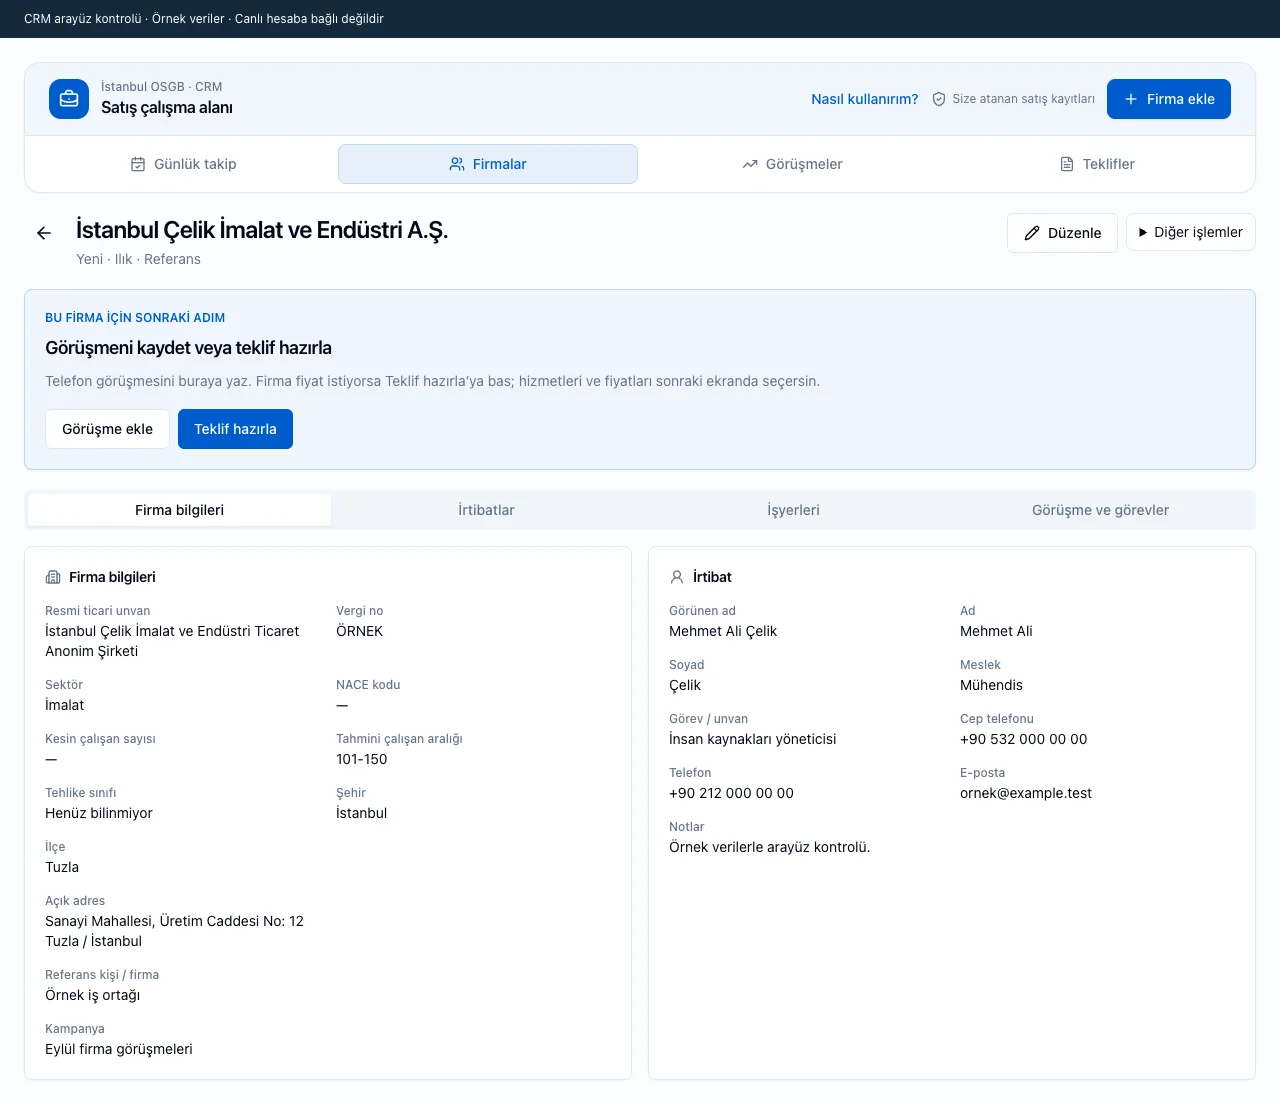Screen dimensions: 1280x1104
Task: Click the employee range value 101-150
Action: pyautogui.click(x=361, y=759)
